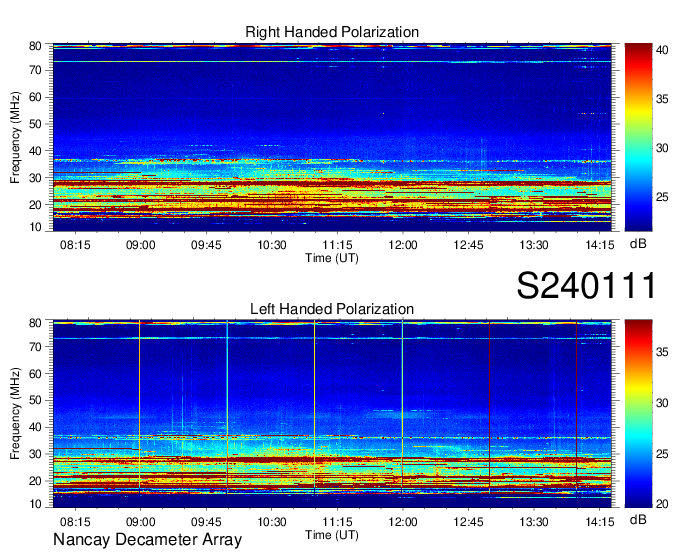This screenshot has width=680, height=552.
Task: Click the "30" frequency tick of Right Handed plot
Action: [x=35, y=178]
